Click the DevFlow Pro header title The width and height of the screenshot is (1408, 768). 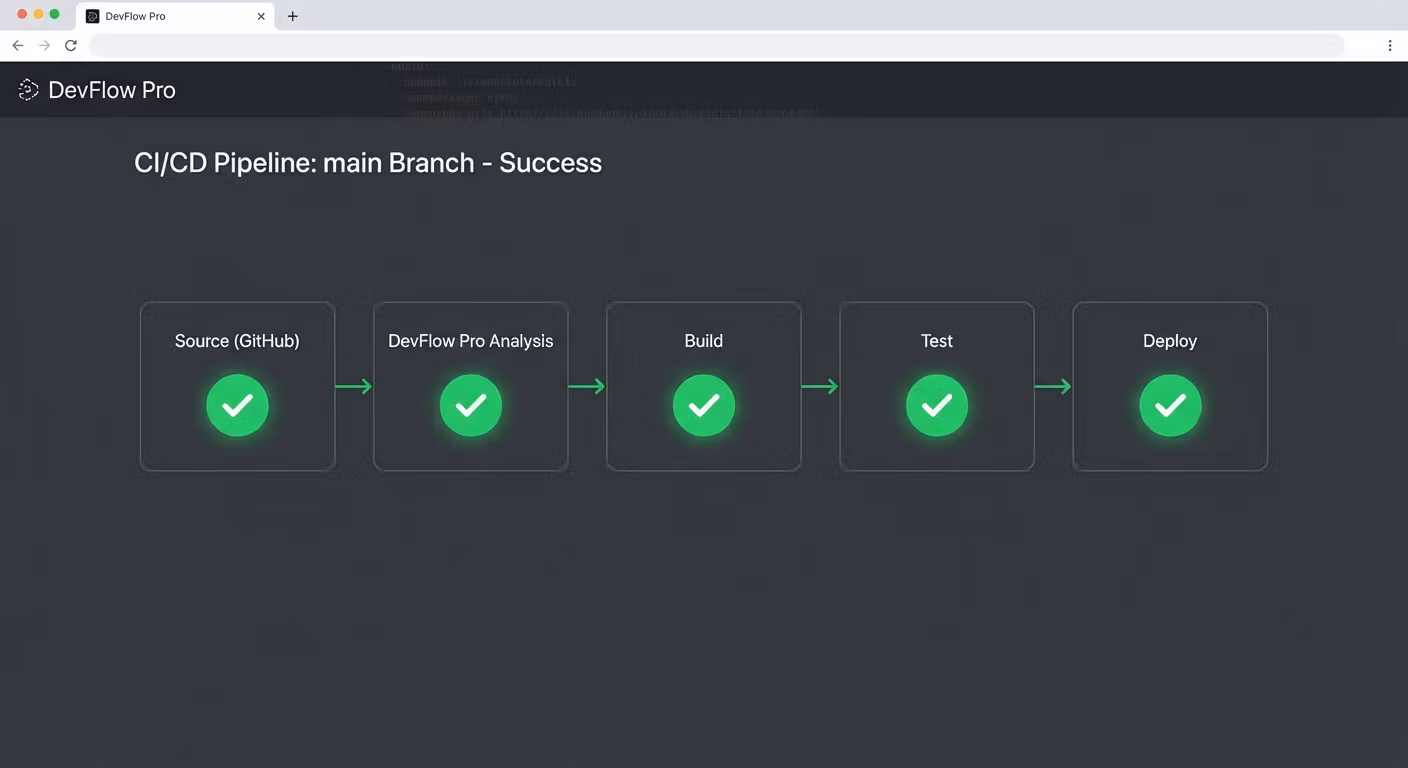pos(112,90)
